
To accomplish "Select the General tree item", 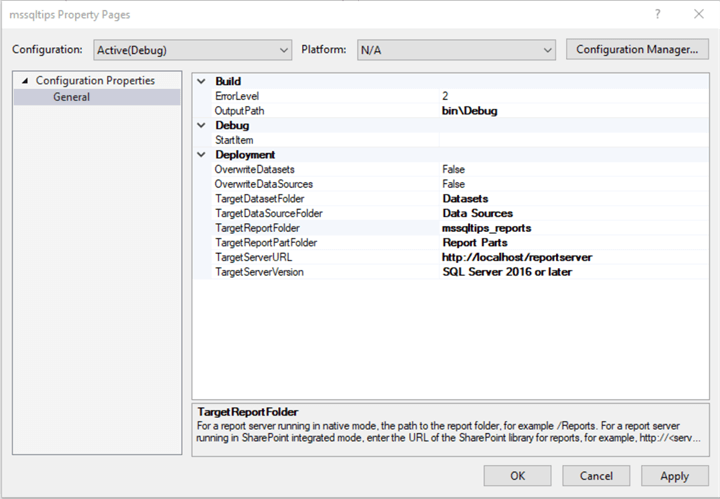I will (71, 97).
